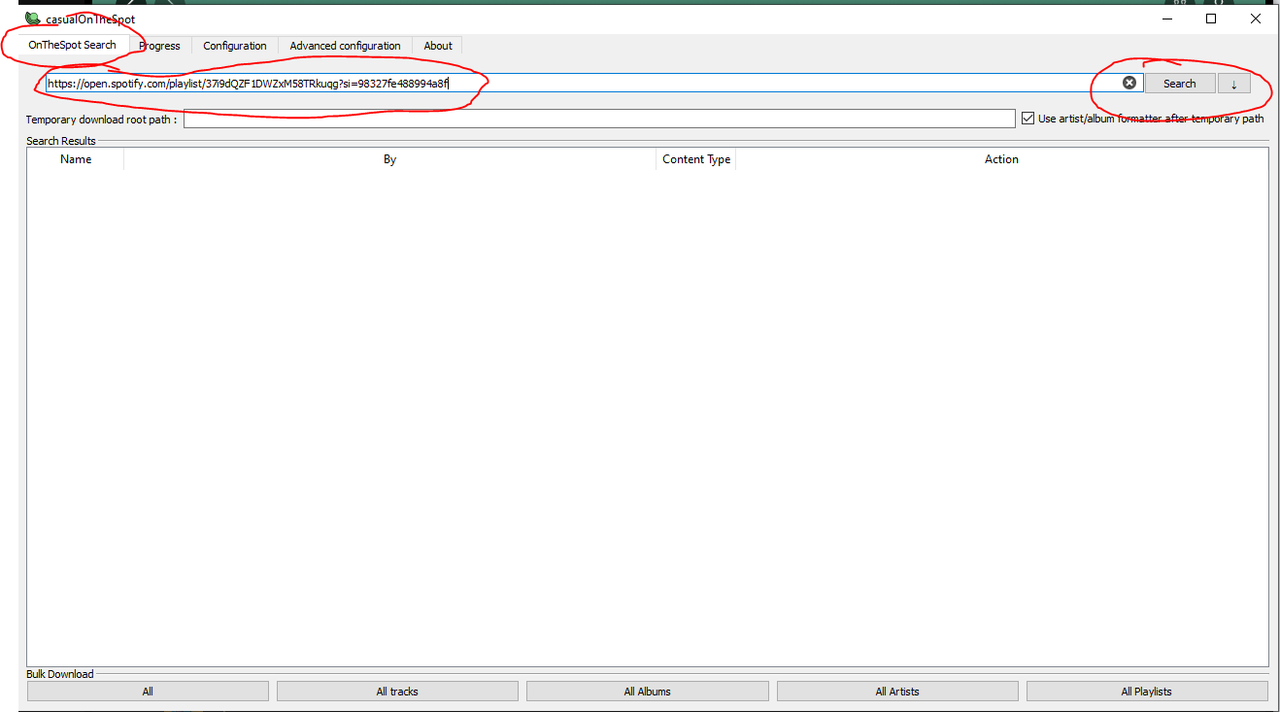Screen dimensions: 1280x712
Task: Go to Advanced configuration tab
Action: click(345, 46)
